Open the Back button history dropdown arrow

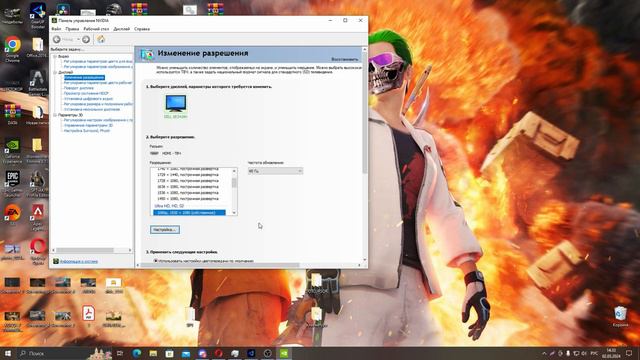click(78, 39)
